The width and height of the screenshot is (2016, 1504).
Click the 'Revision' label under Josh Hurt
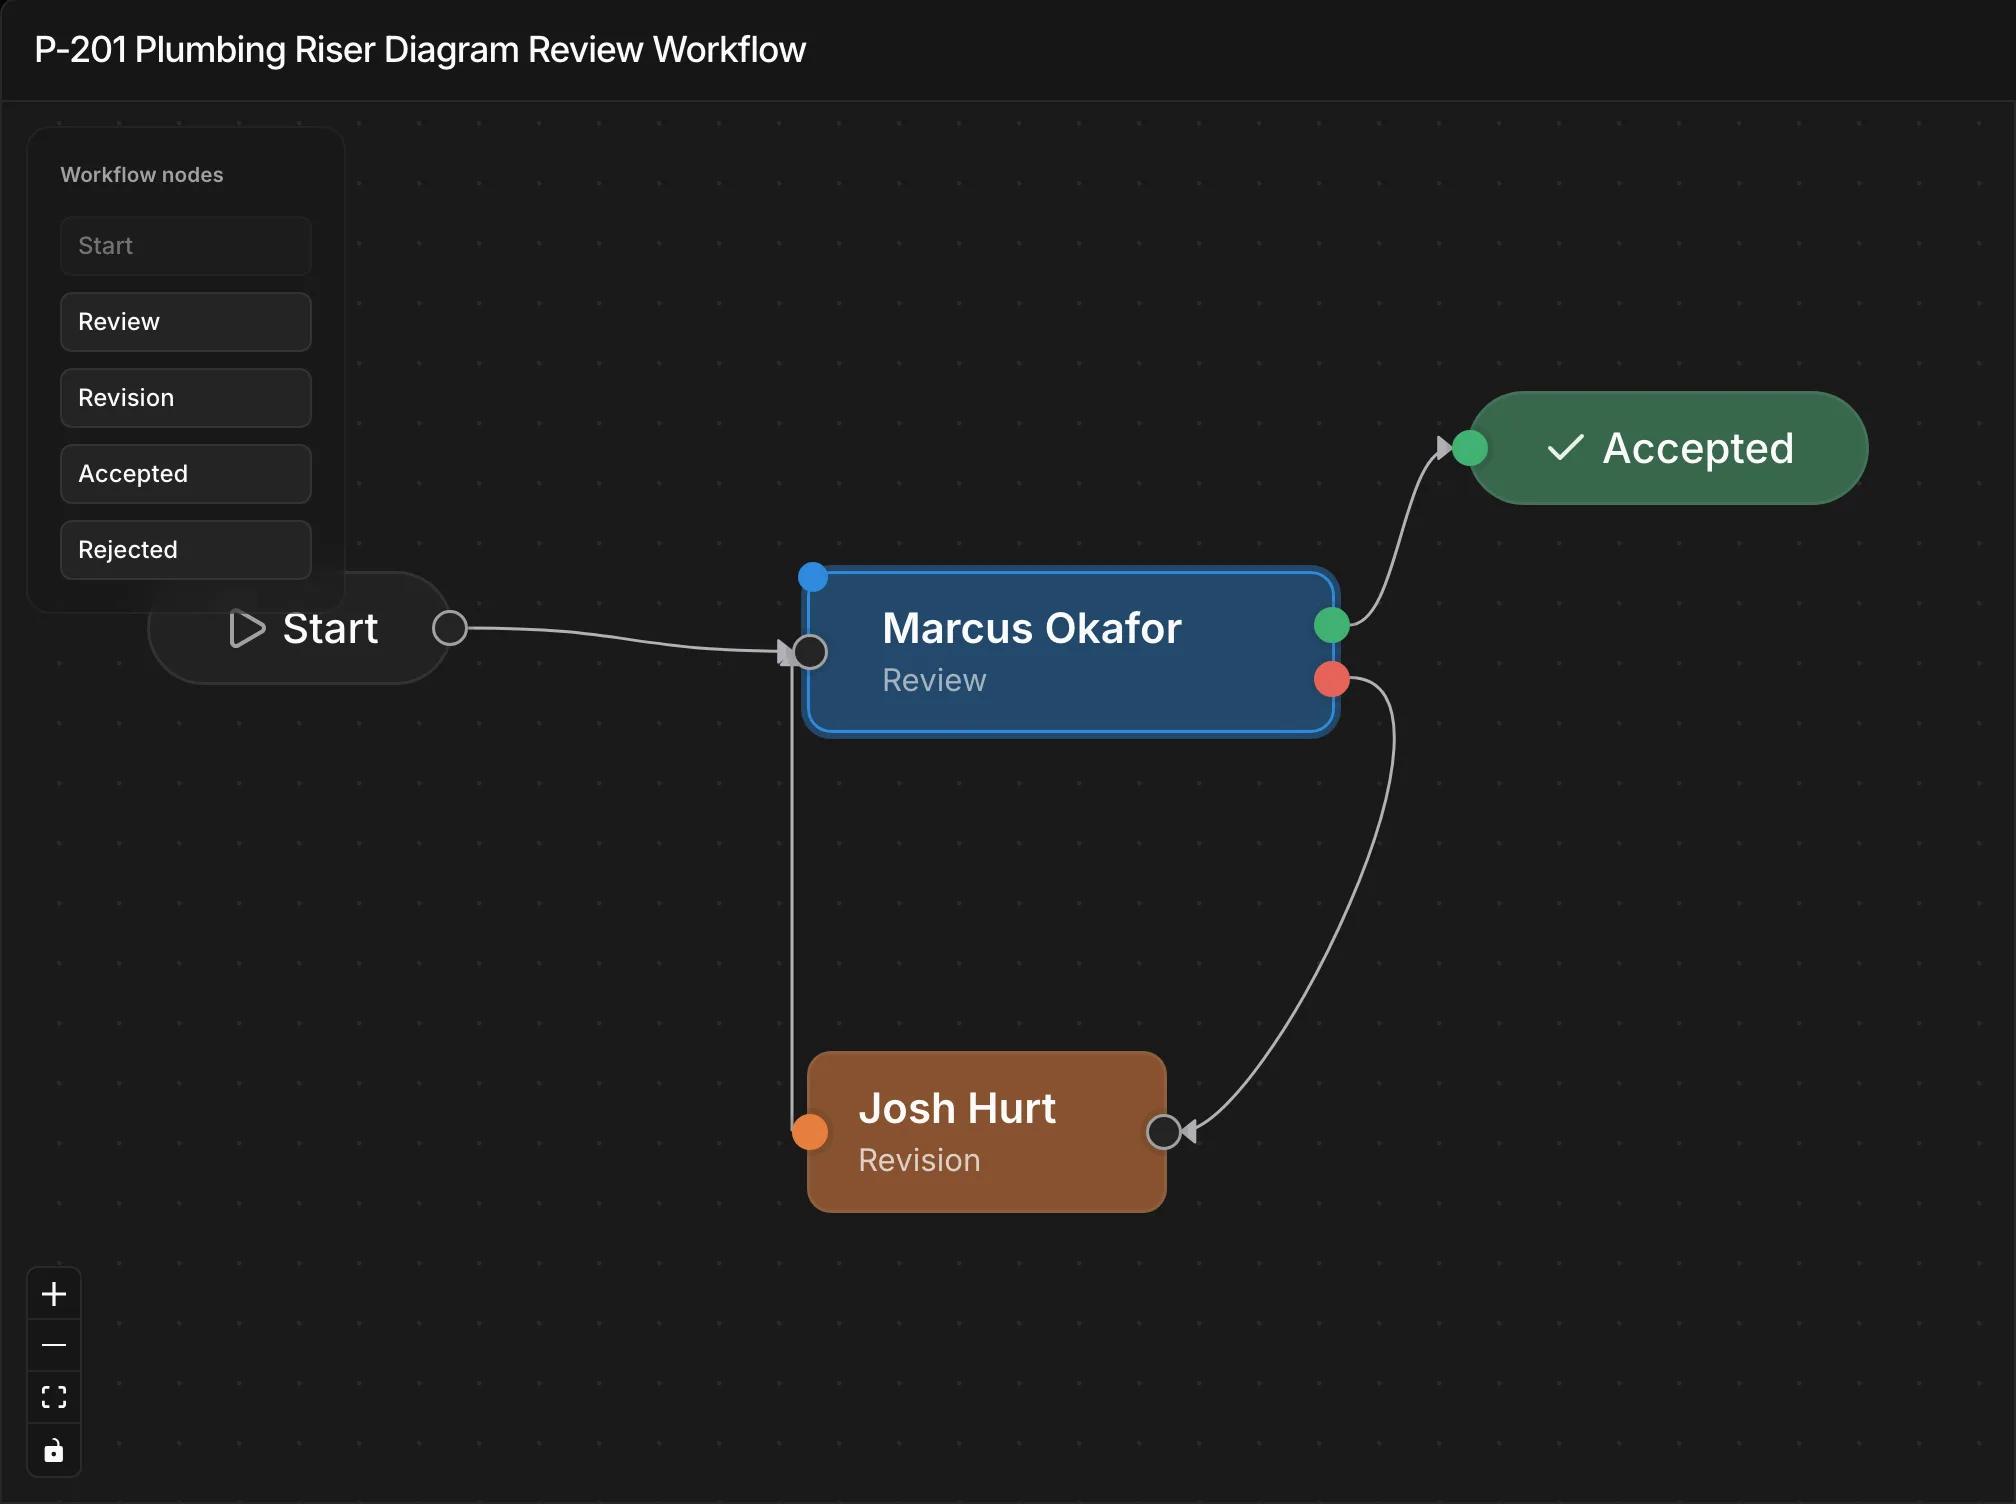[919, 1160]
